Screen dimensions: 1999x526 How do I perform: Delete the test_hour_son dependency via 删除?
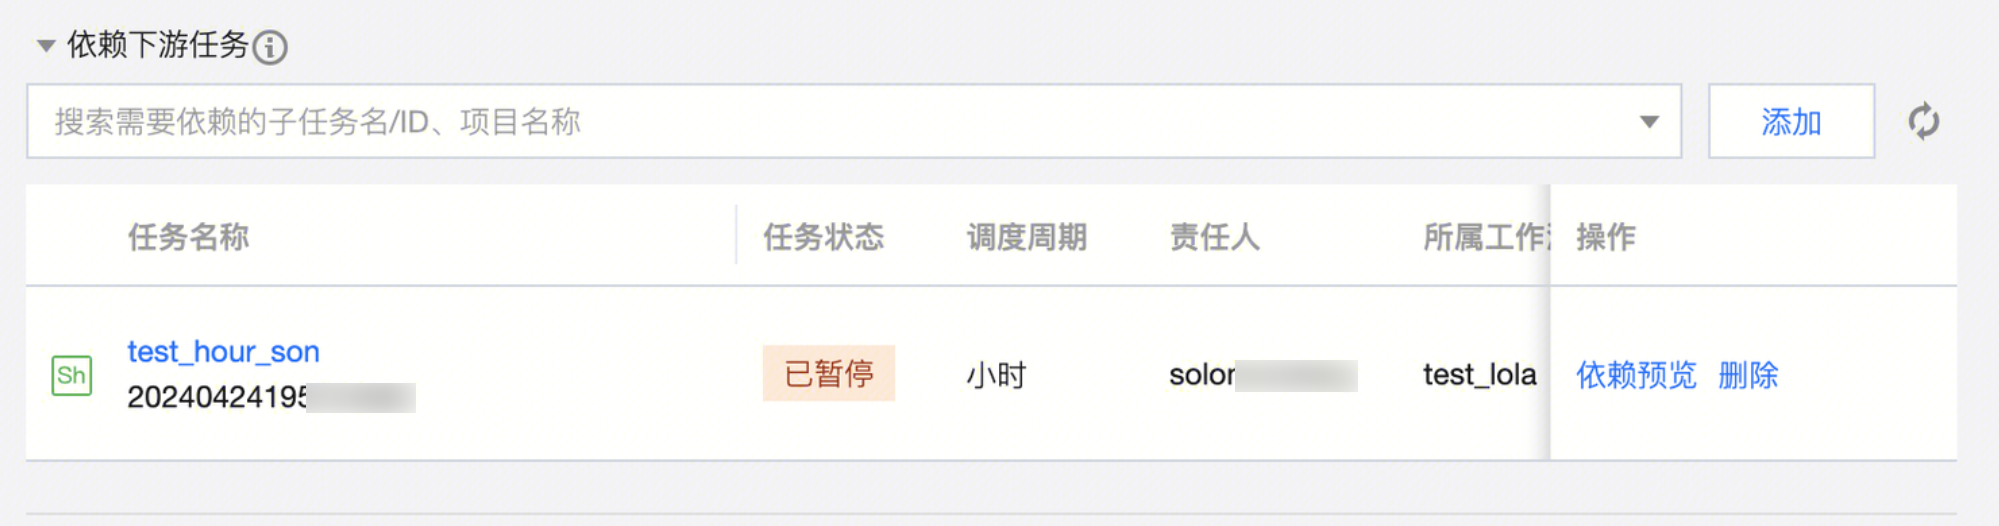[1748, 375]
